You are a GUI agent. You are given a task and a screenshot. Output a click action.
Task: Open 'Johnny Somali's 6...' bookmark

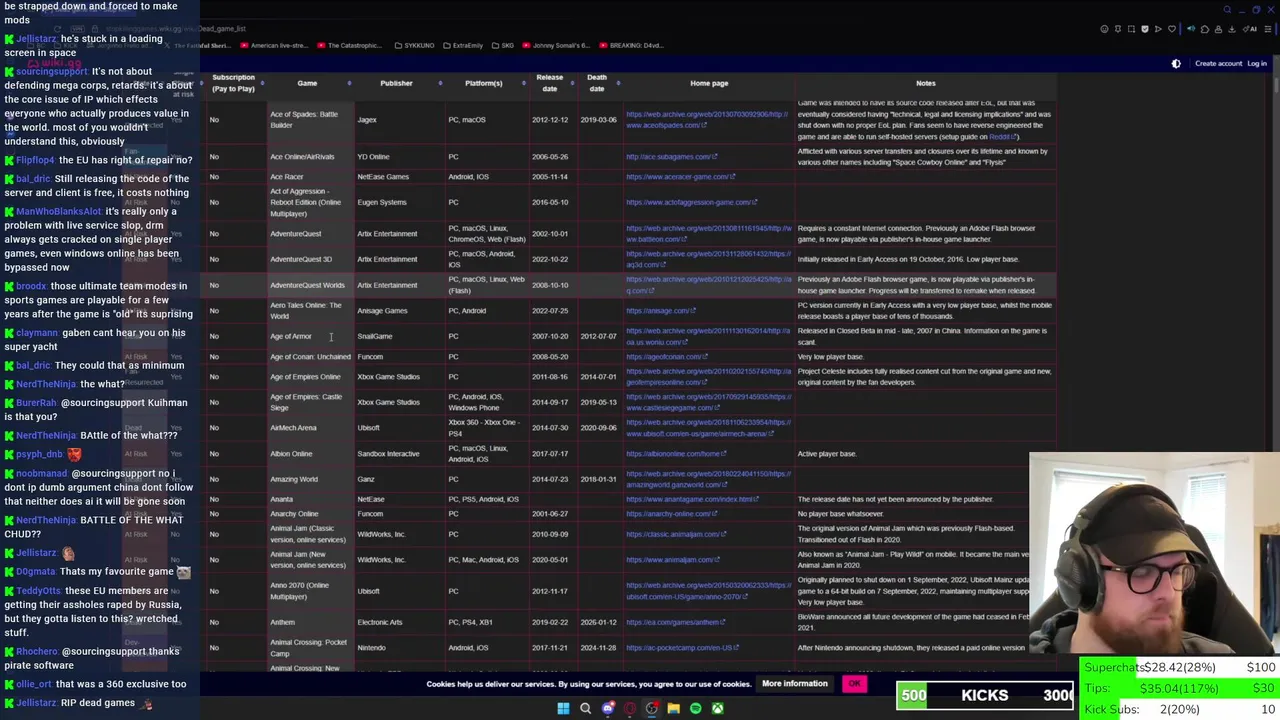coord(556,45)
